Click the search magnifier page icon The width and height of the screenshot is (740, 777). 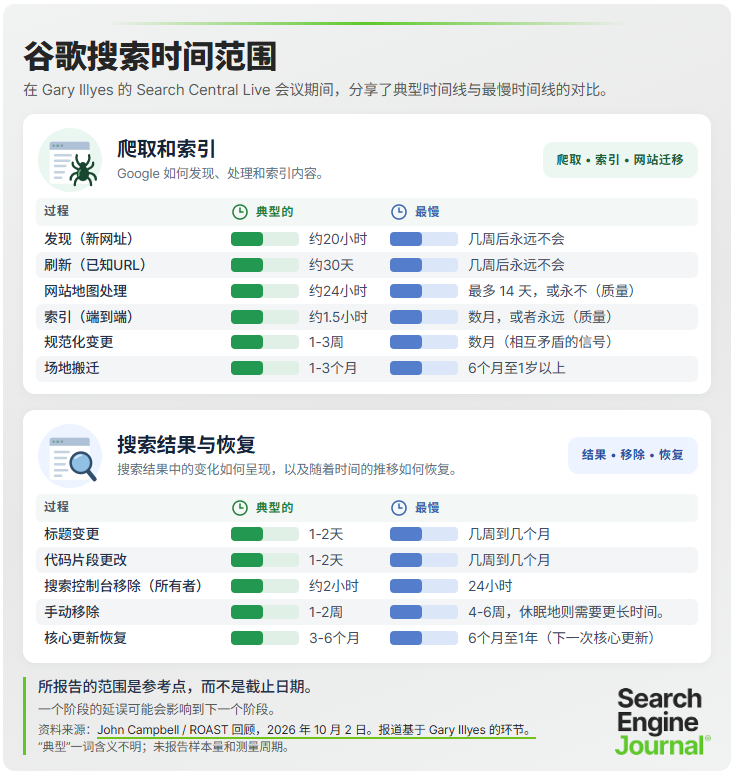pyautogui.click(x=70, y=456)
